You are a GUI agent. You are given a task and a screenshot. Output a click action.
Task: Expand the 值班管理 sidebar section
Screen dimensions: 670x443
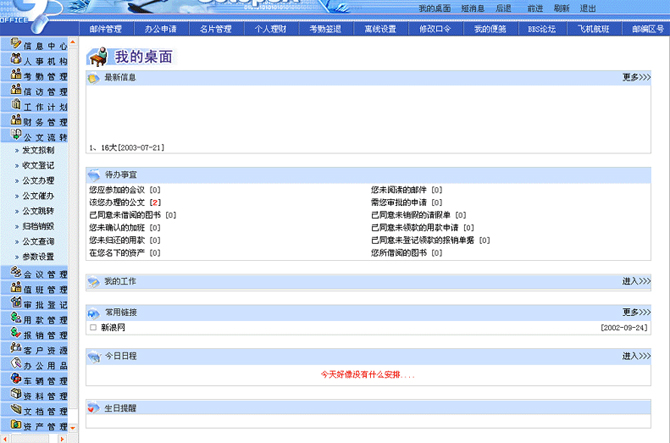click(45, 289)
